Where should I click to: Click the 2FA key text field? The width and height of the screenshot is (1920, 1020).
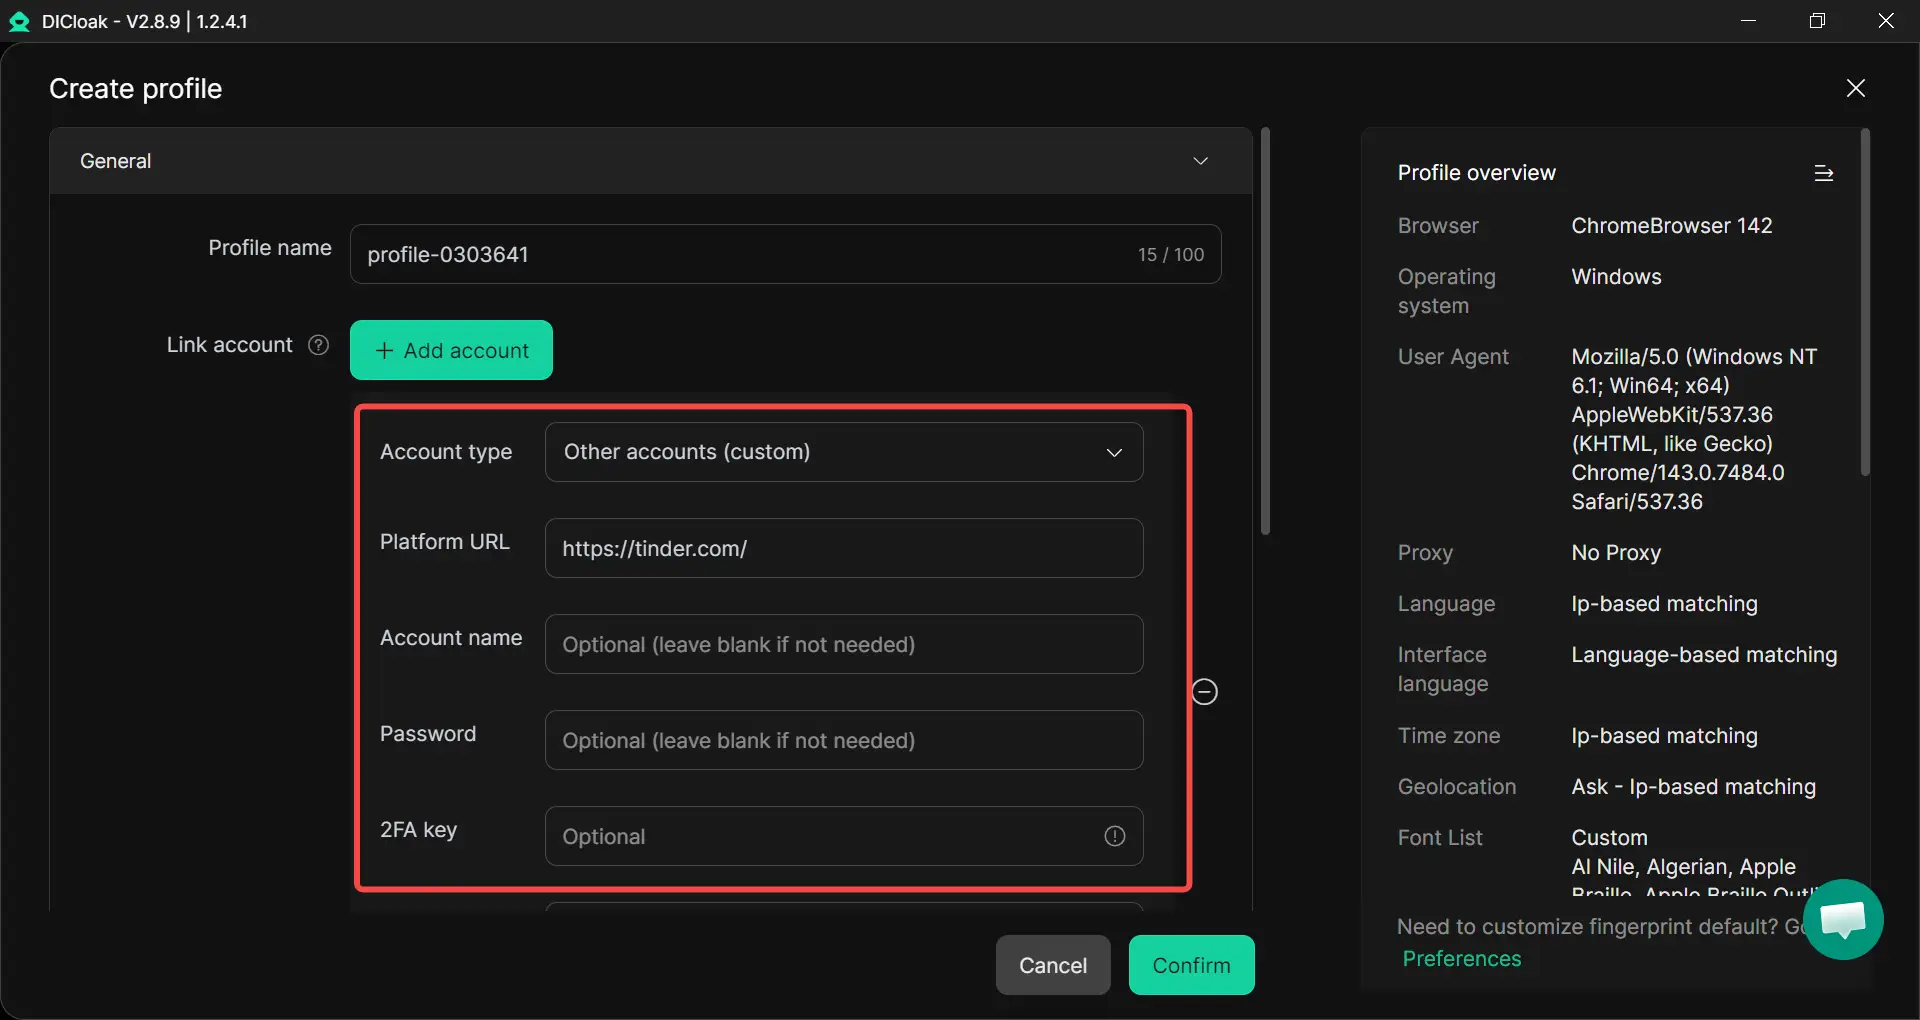click(820, 836)
